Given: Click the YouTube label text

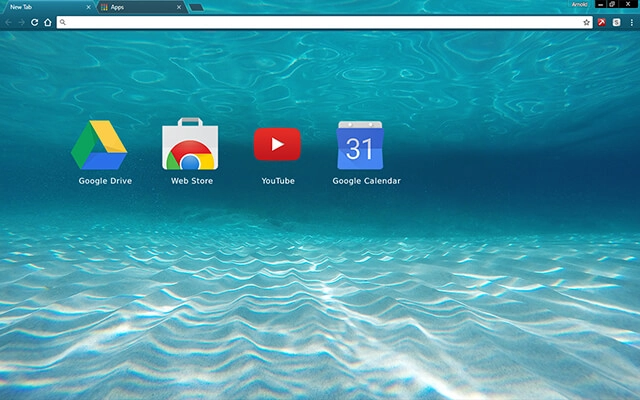Looking at the screenshot, I should tap(278, 181).
